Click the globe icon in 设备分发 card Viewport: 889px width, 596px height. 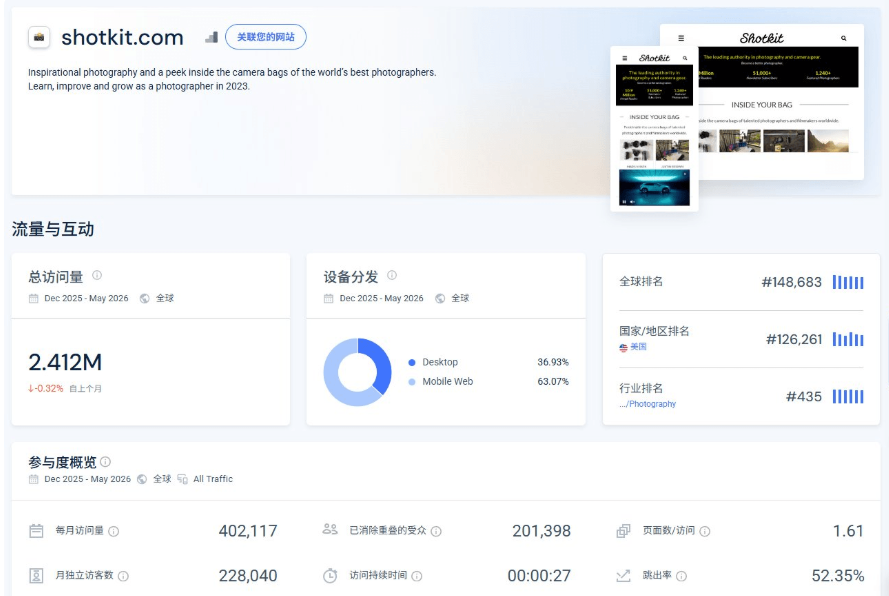pos(440,298)
